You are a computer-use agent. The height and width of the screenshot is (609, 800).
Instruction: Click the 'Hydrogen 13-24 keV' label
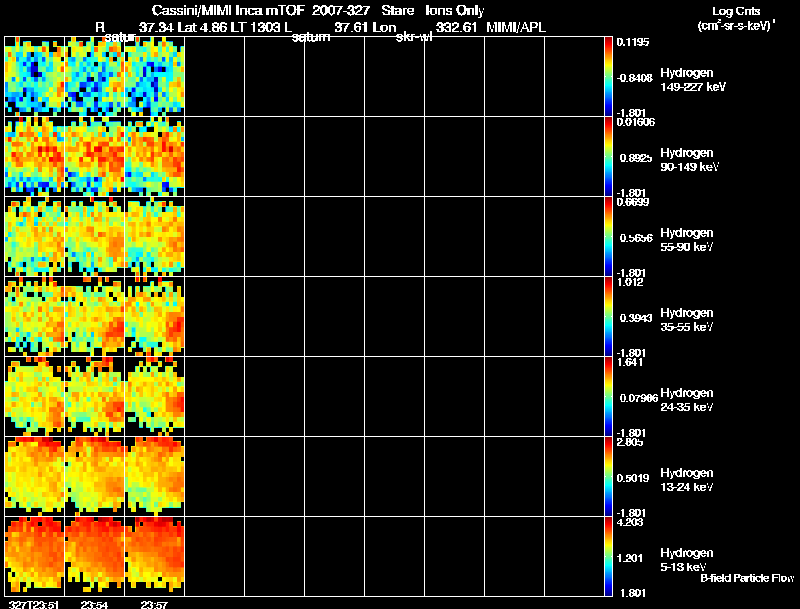(x=687, y=480)
